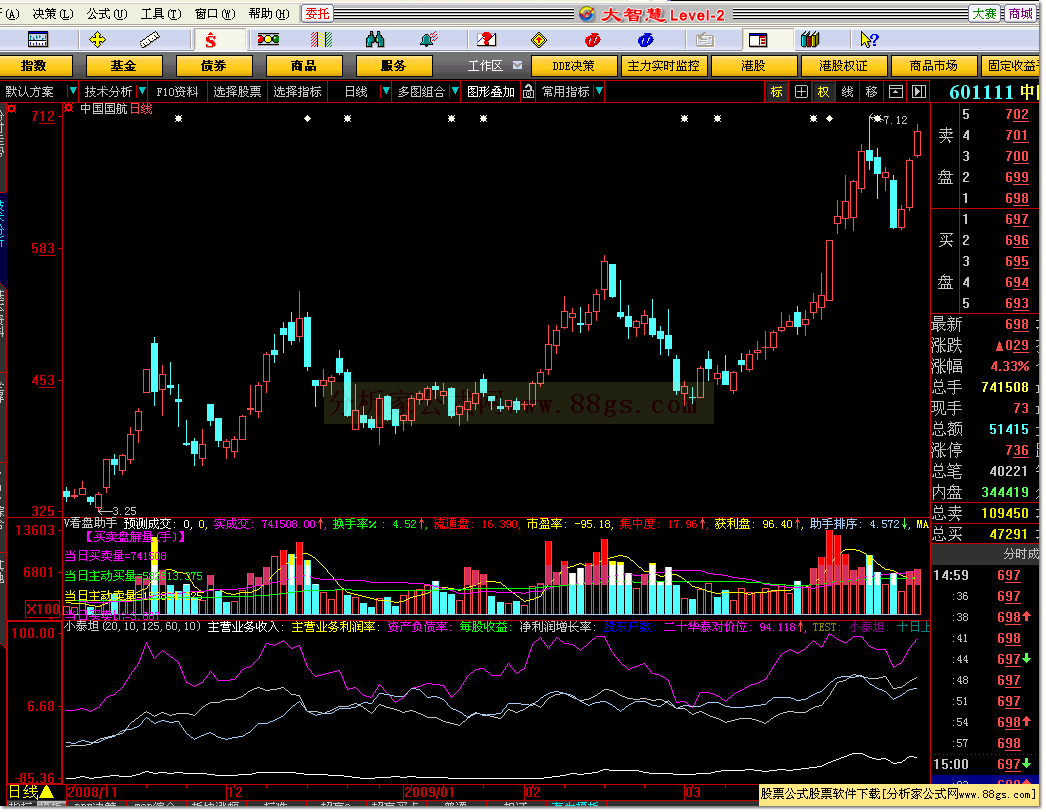This screenshot has height=812, width=1046.
Task: Click the yellow triangle beside 日线 at bottom
Action: click(46, 792)
